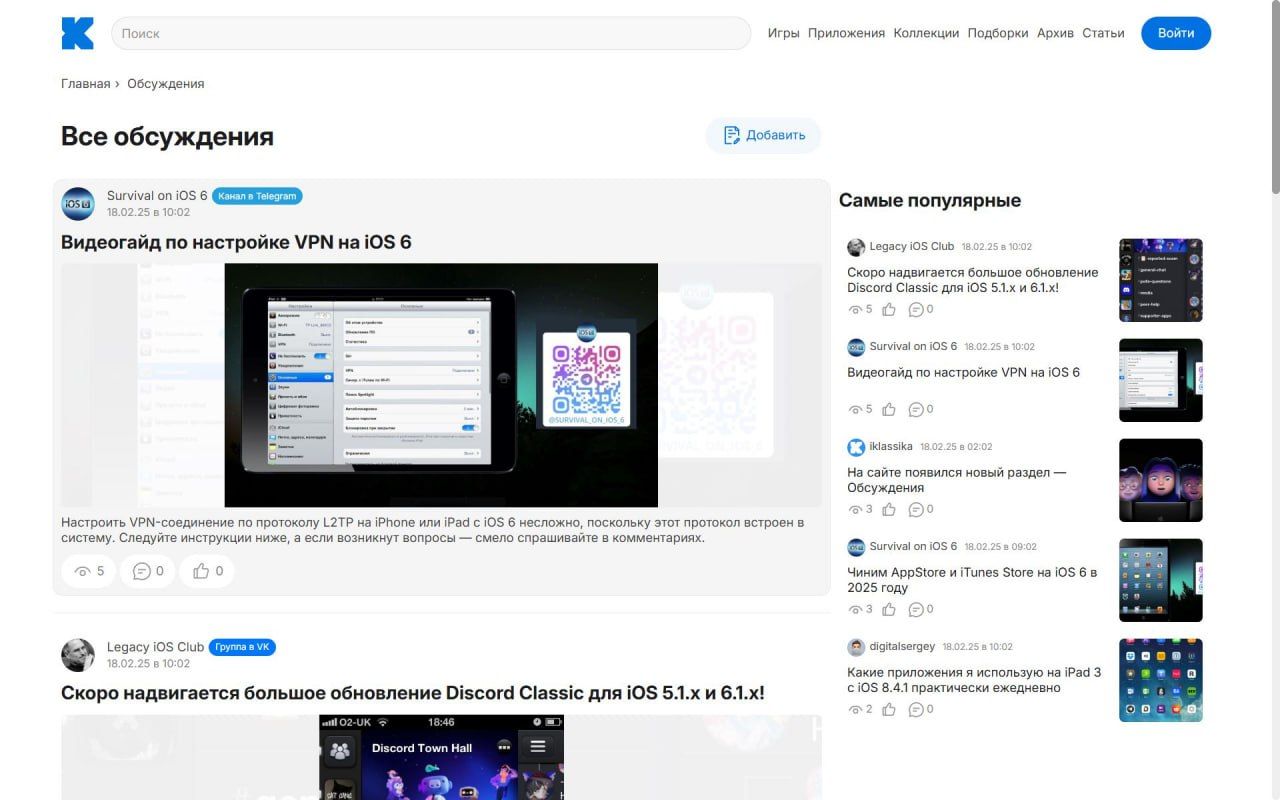Screen dimensions: 1280x800
Task: Open the iPad 3 apps post thumbnail
Action: [x=1161, y=680]
